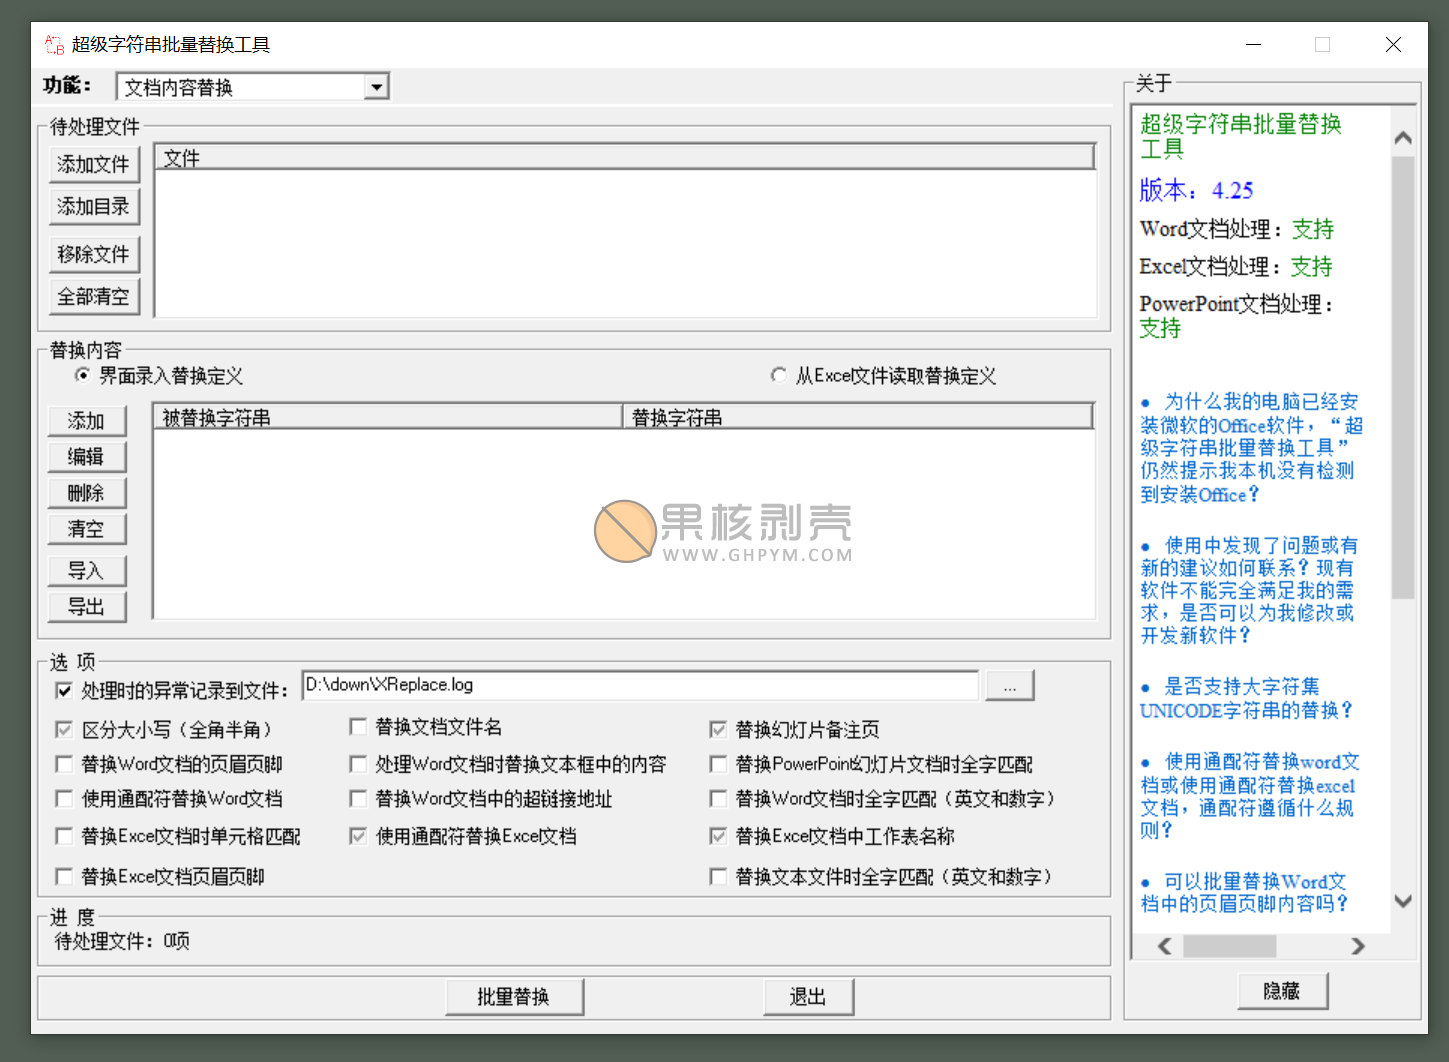Click the 隐藏 button in About panel
1449x1062 pixels.
point(1282,991)
